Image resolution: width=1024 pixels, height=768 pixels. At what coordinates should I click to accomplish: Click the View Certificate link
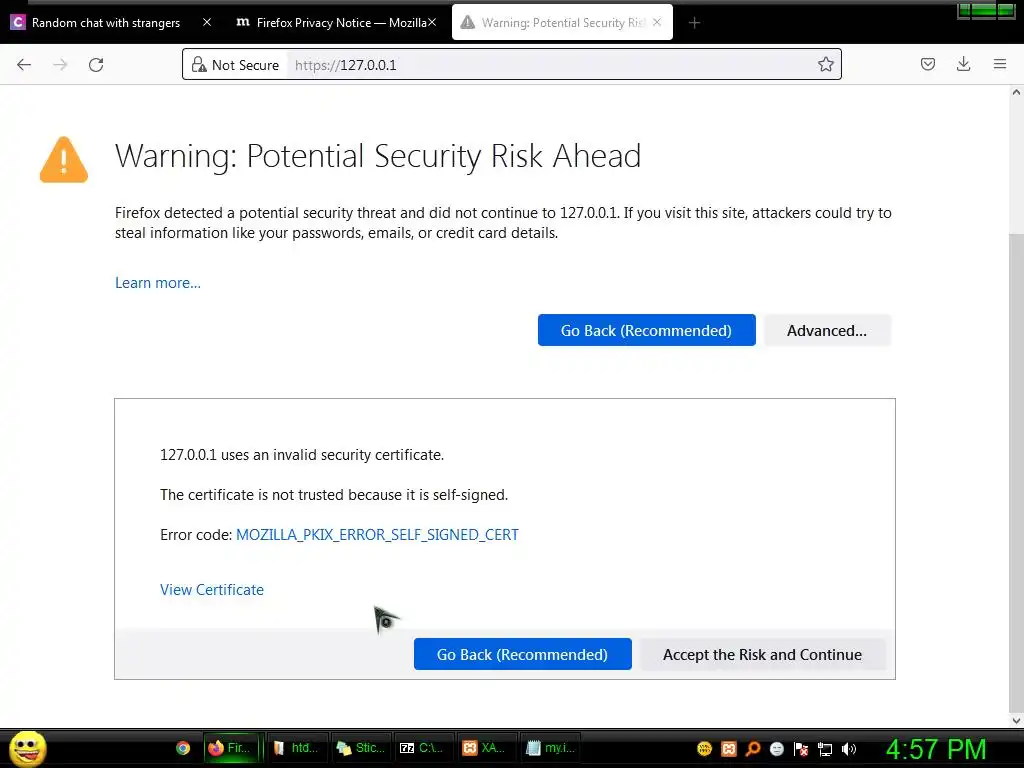point(212,590)
